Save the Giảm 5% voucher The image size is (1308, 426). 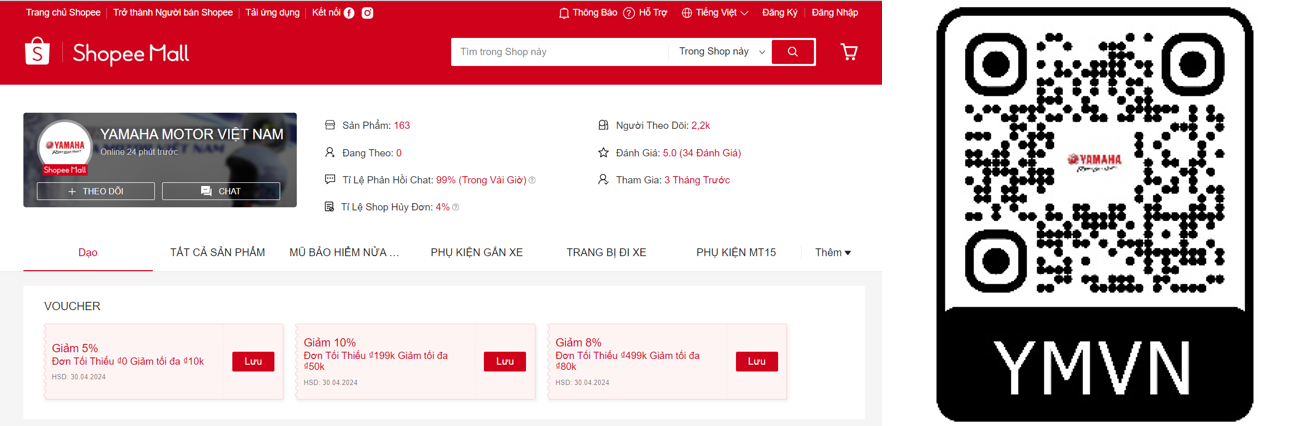tap(253, 362)
